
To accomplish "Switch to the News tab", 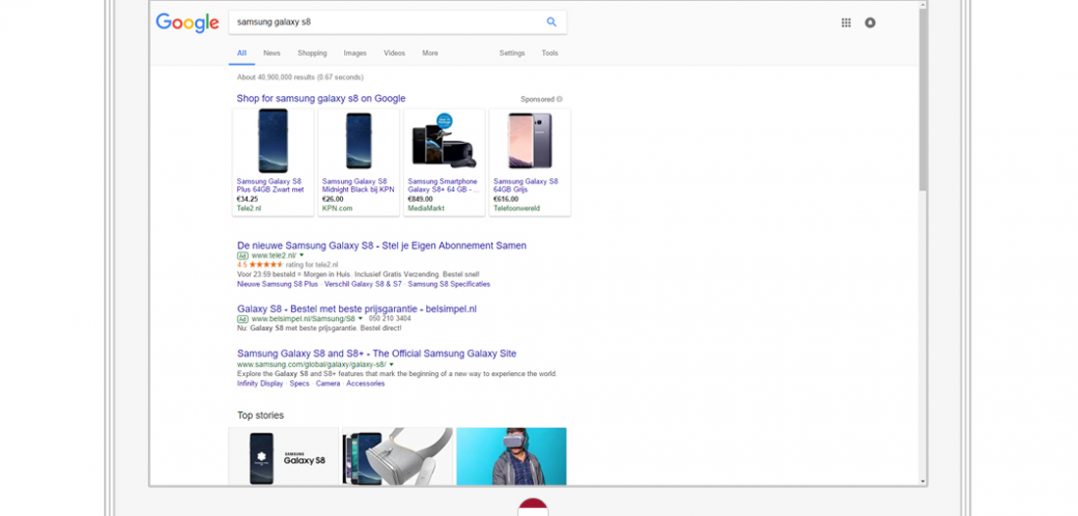I will 272,53.
